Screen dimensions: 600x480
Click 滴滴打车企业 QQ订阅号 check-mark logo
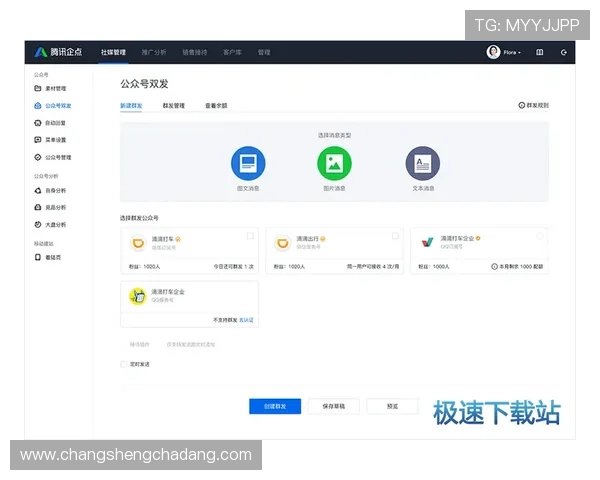coord(427,242)
